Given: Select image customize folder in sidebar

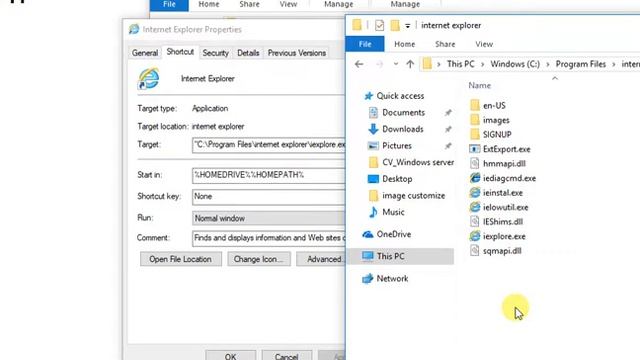Looking at the screenshot, I should tap(413, 196).
